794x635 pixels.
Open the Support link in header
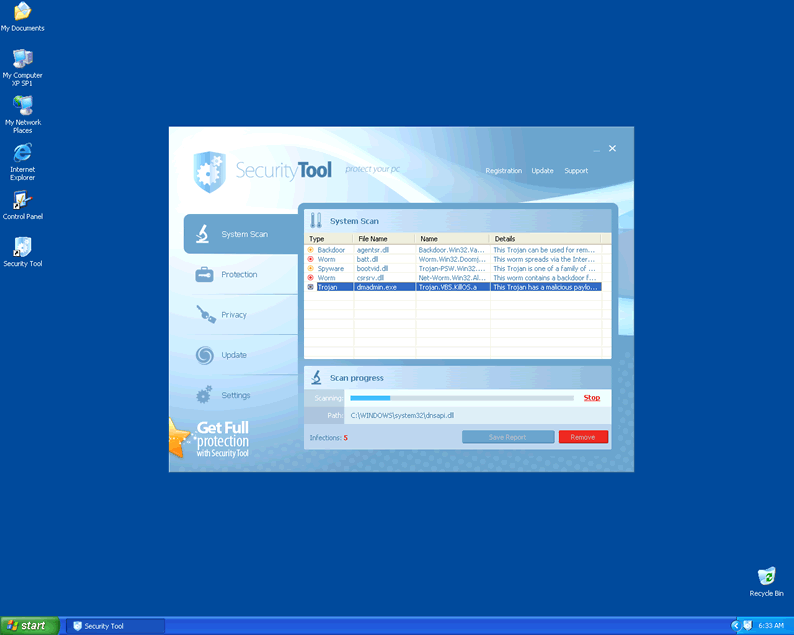576,171
